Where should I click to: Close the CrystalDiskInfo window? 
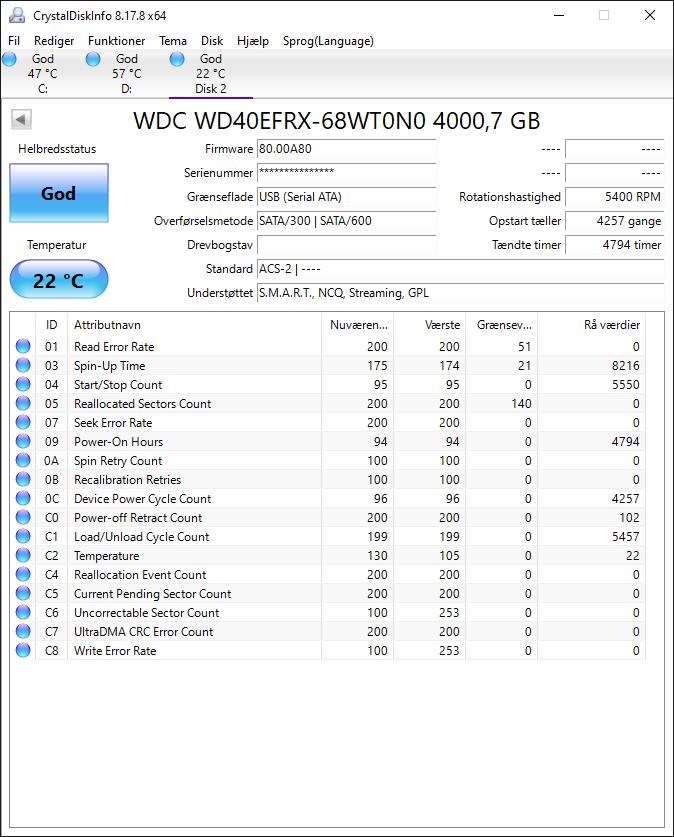coord(649,15)
